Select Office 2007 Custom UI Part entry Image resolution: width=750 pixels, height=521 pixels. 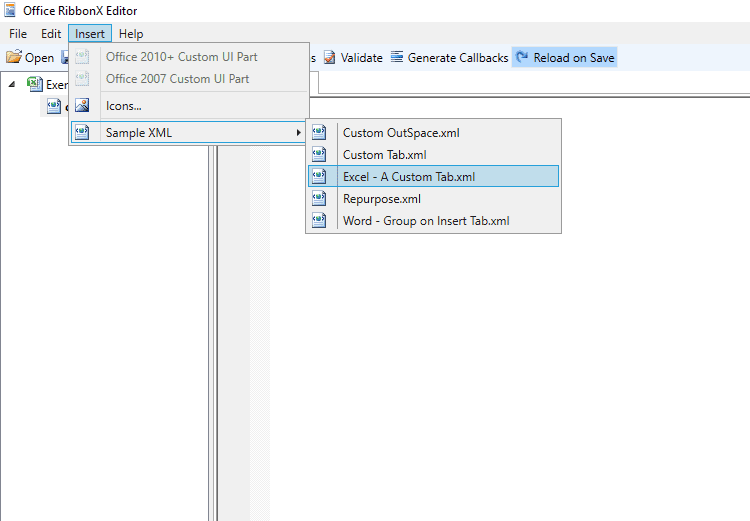pos(189,79)
